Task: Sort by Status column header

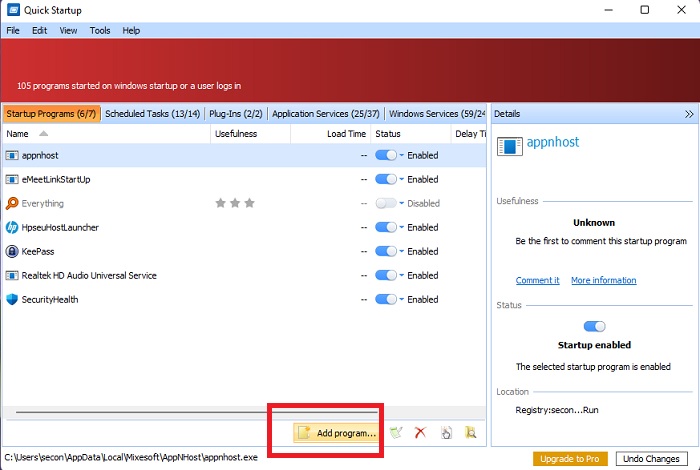Action: tap(410, 134)
